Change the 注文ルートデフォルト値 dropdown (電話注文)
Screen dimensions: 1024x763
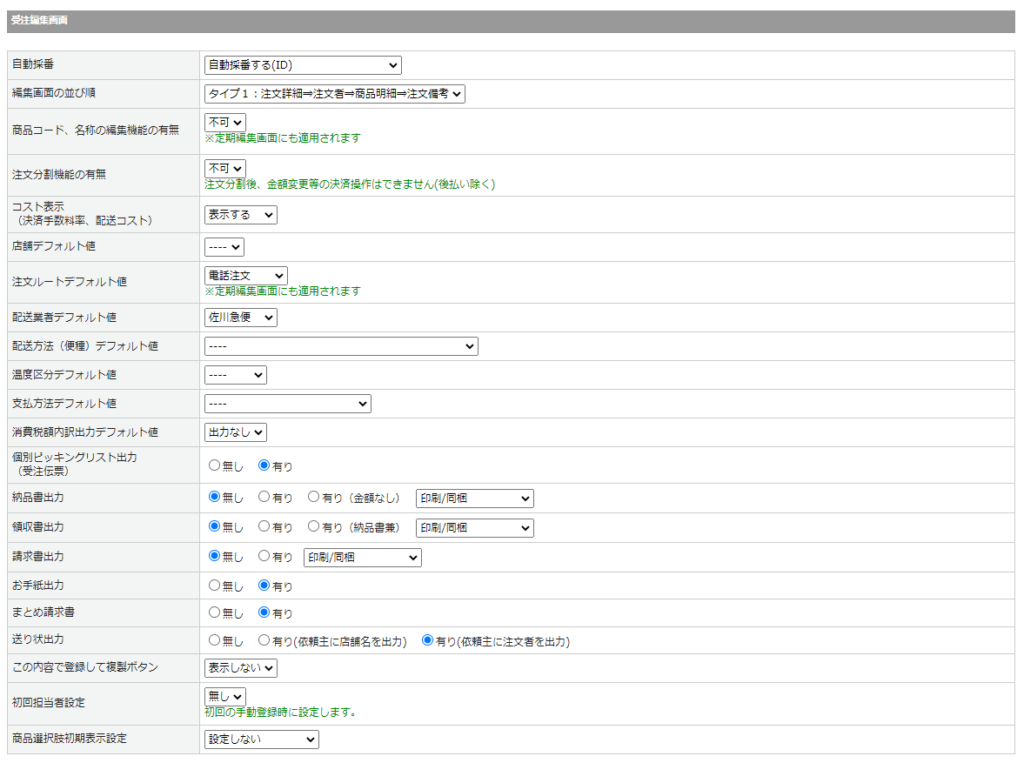tap(246, 275)
